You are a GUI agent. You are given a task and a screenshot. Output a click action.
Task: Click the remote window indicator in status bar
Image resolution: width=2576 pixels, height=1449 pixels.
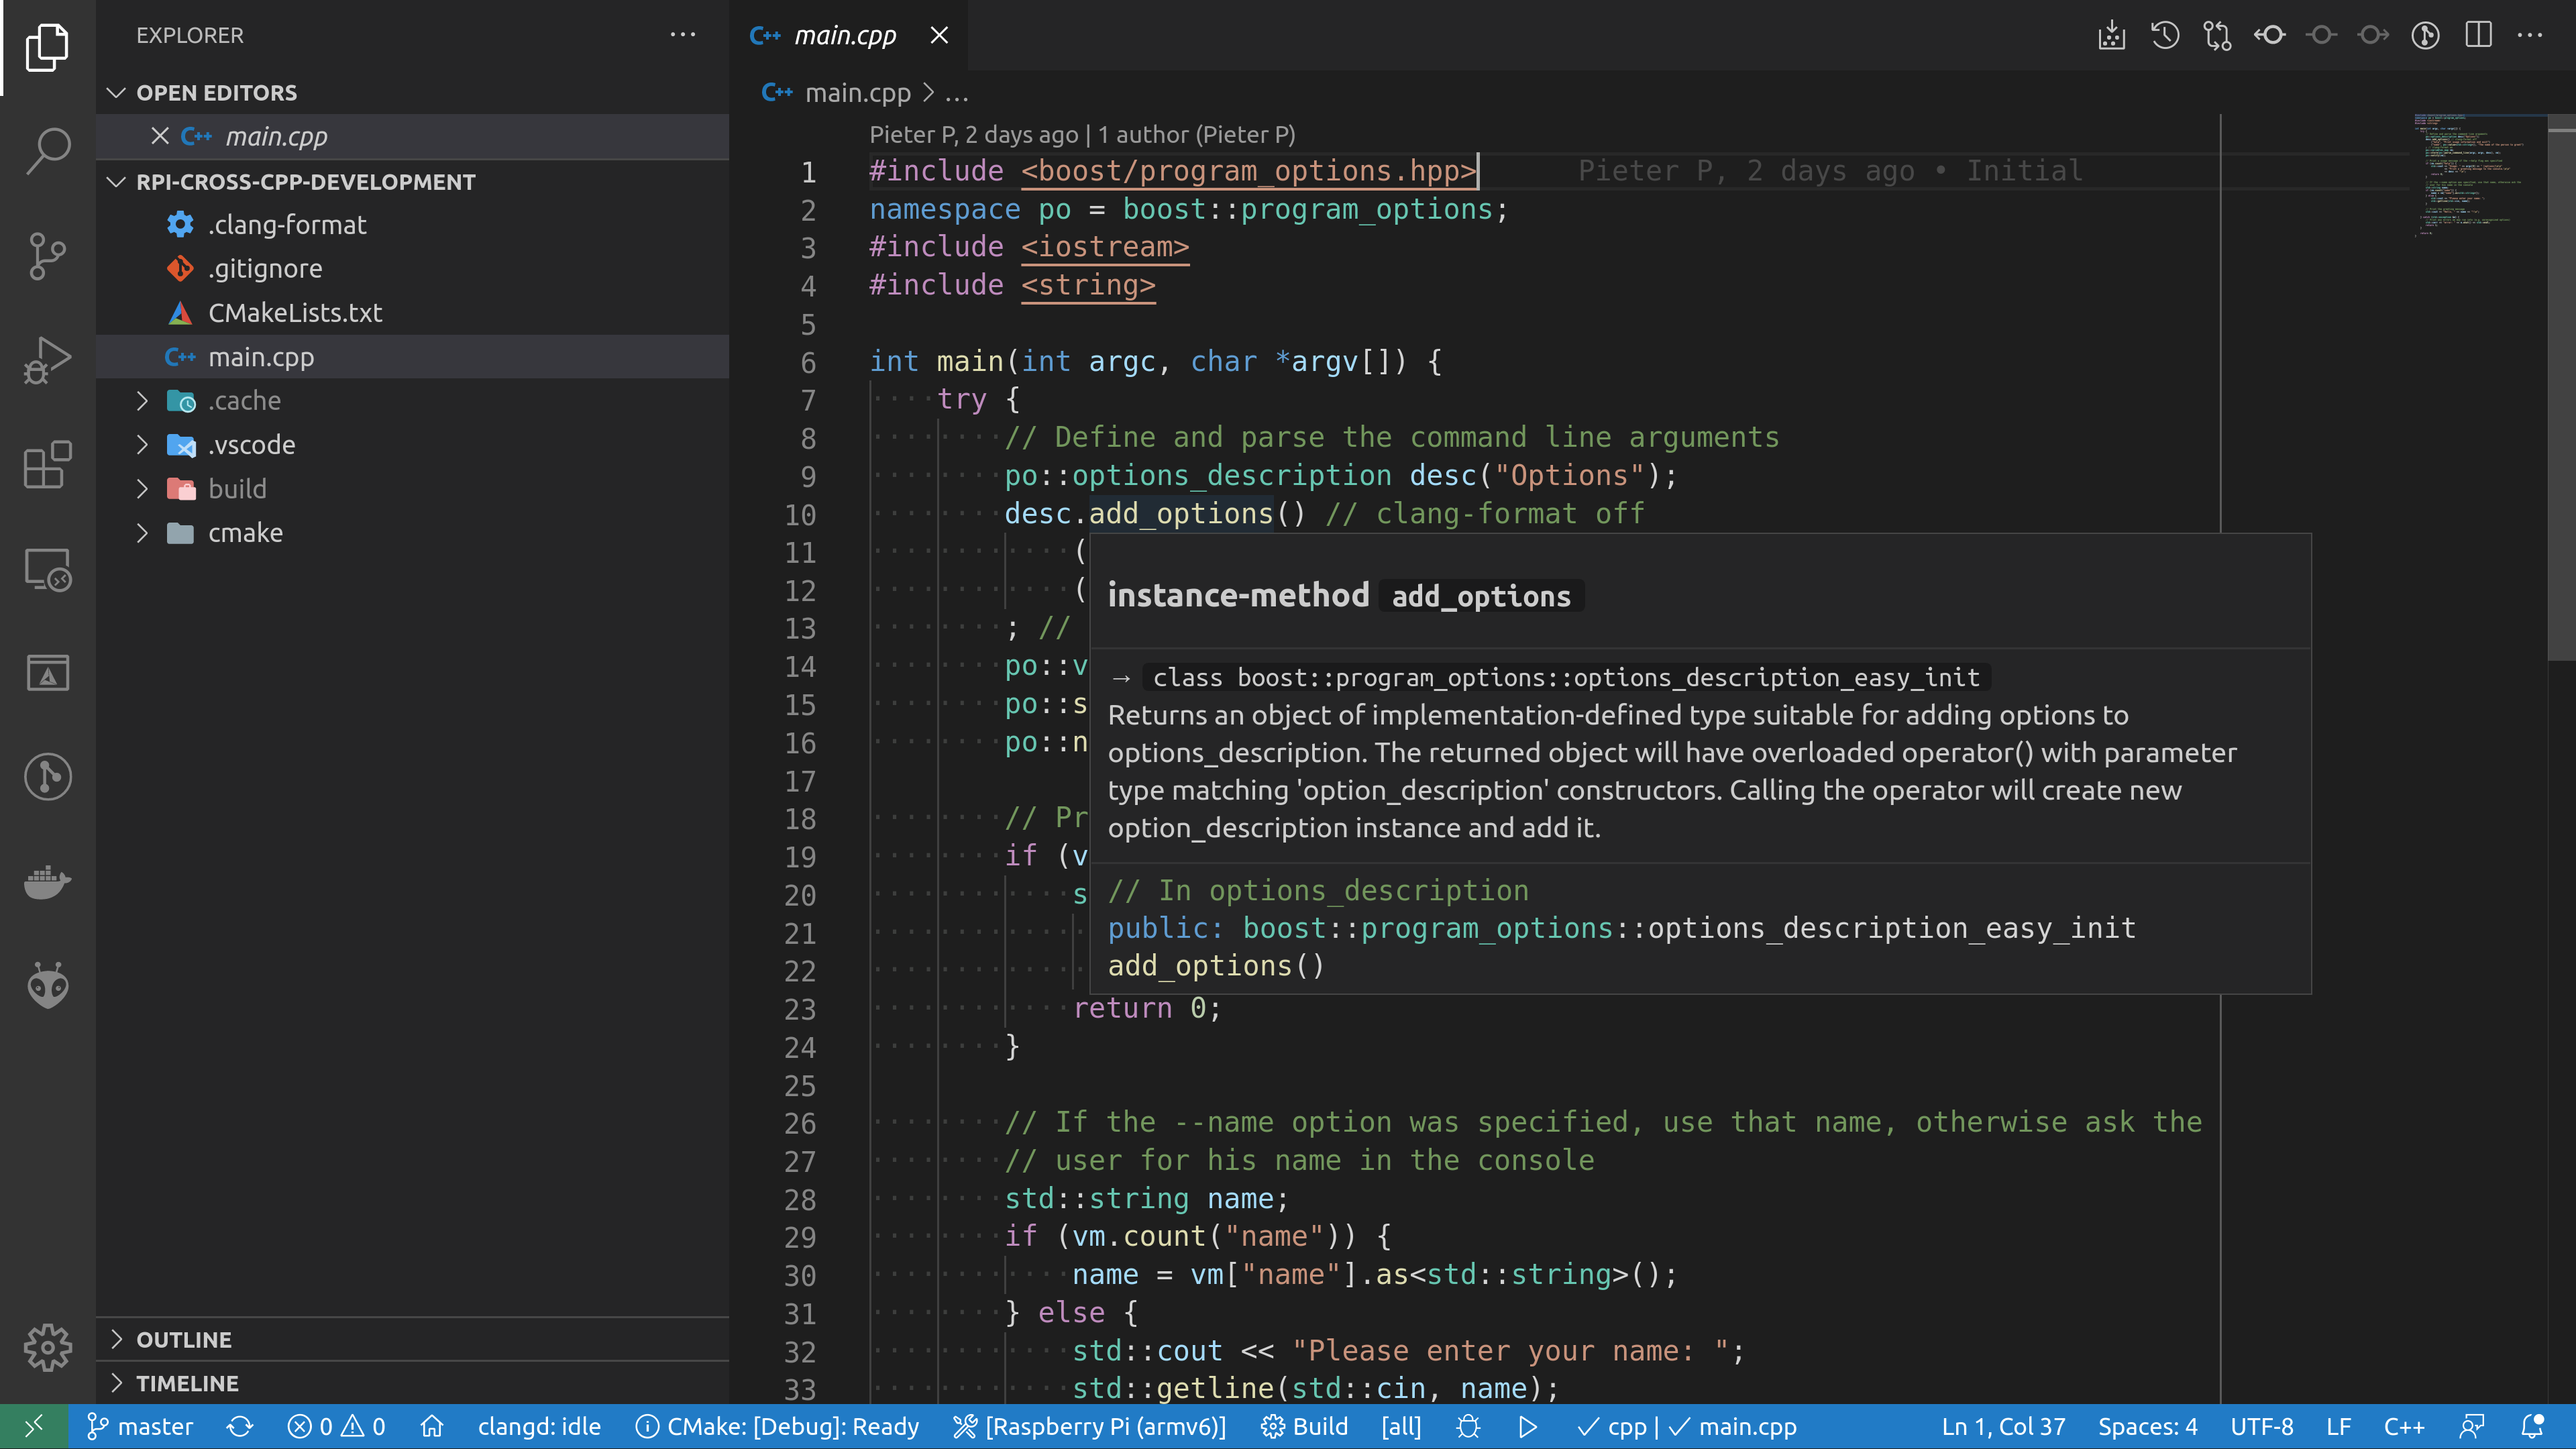33,1427
